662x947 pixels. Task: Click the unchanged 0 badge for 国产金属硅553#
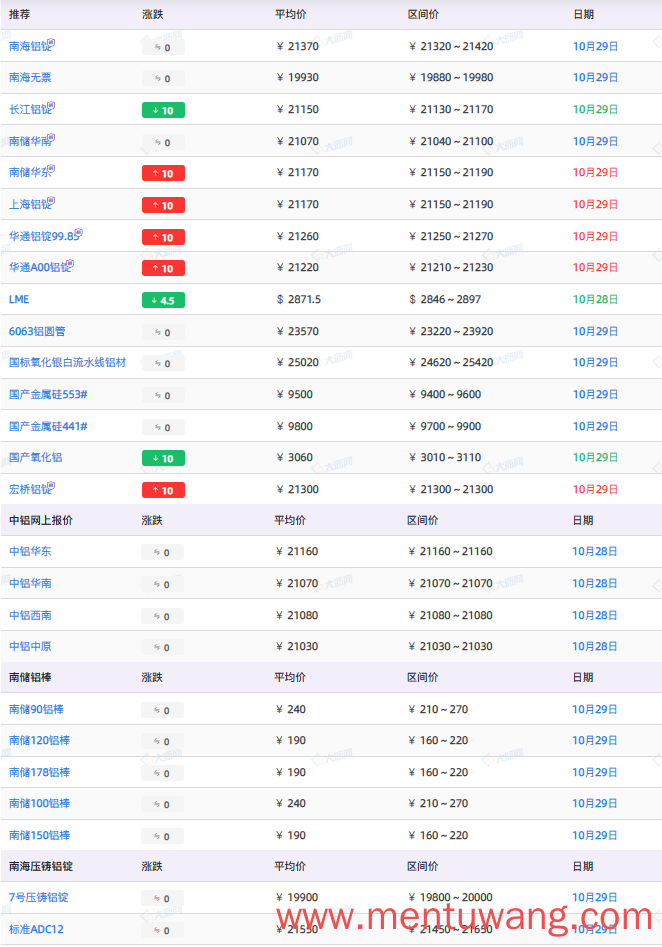coord(163,396)
